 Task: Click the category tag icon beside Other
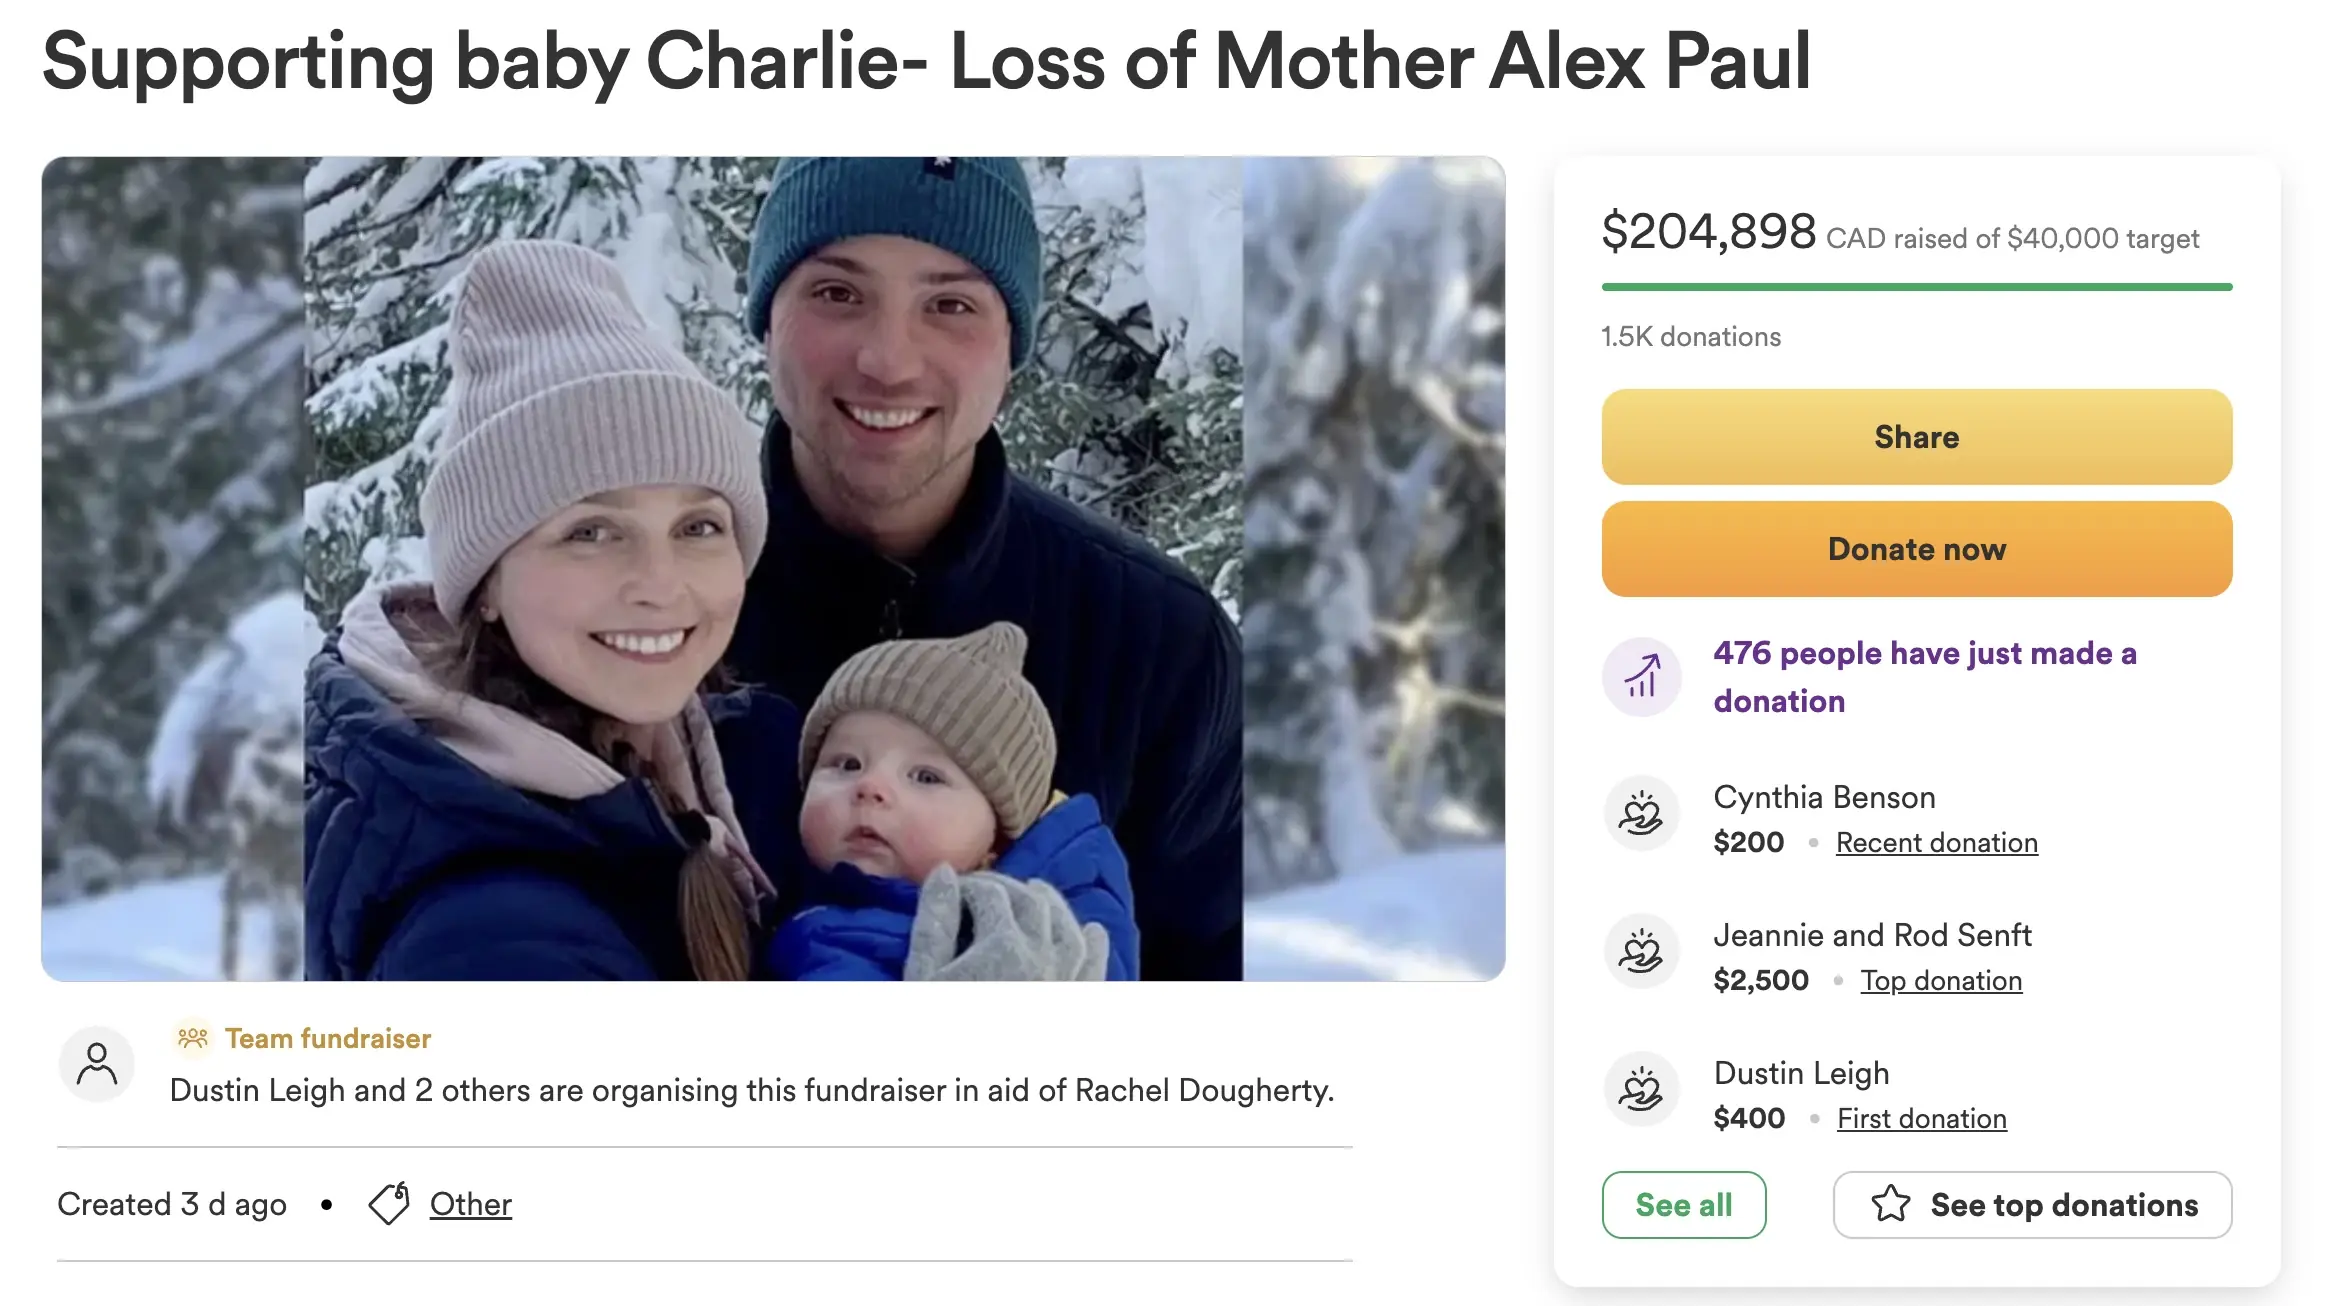click(389, 1203)
